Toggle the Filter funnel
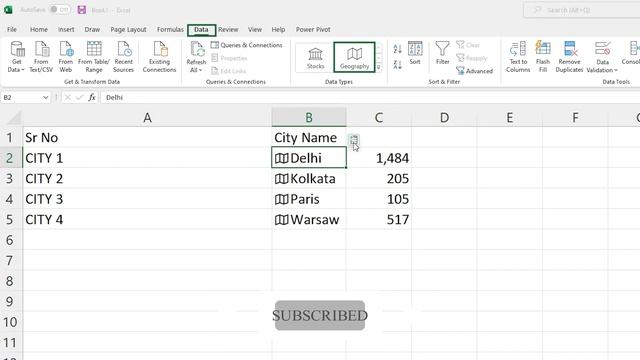This screenshot has height=360, width=640. point(442,53)
